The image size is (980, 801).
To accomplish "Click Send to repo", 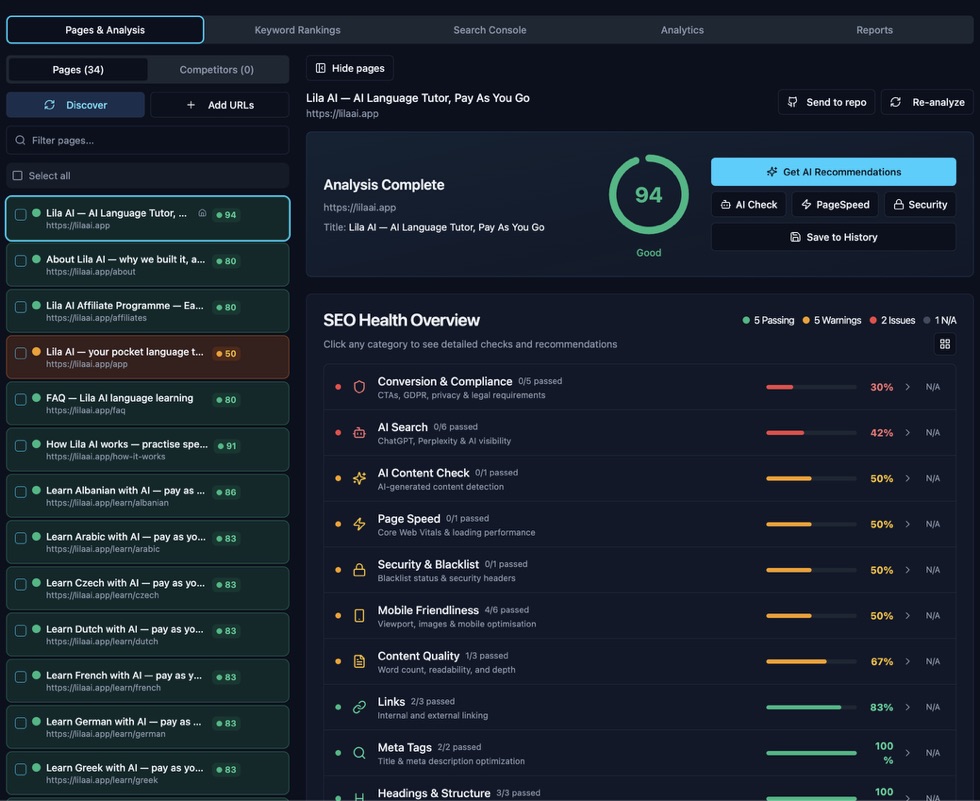I will (826, 102).
